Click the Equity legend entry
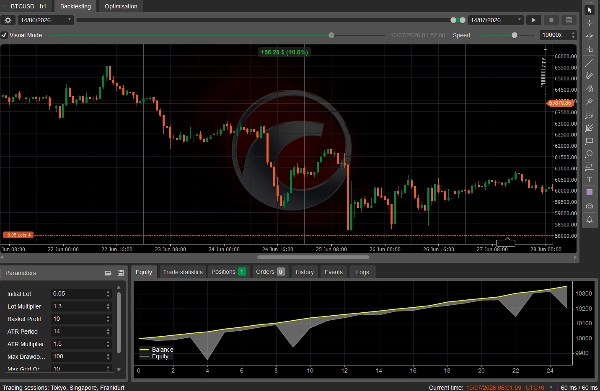This screenshot has height=391, width=600. point(154,356)
